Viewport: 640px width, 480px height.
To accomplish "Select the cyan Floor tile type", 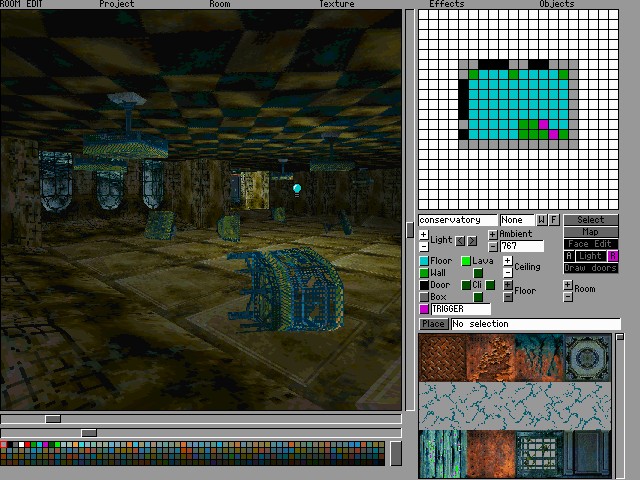I will [x=424, y=261].
